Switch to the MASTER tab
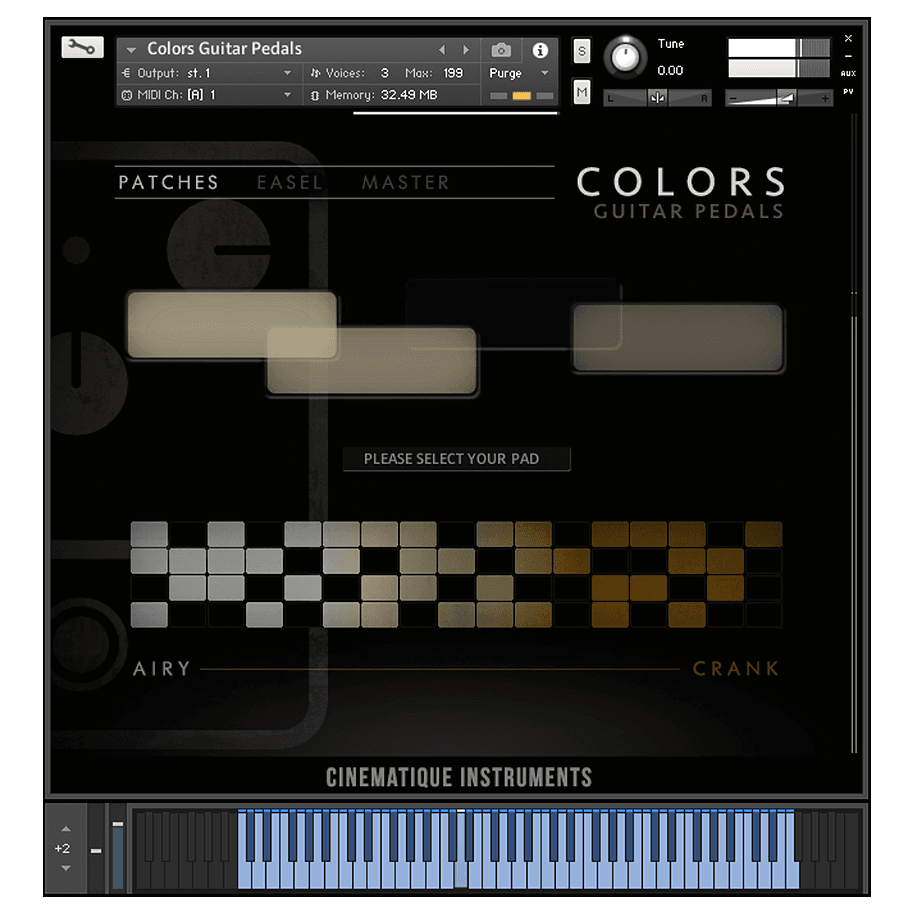The height and width of the screenshot is (914, 914). coord(406,182)
